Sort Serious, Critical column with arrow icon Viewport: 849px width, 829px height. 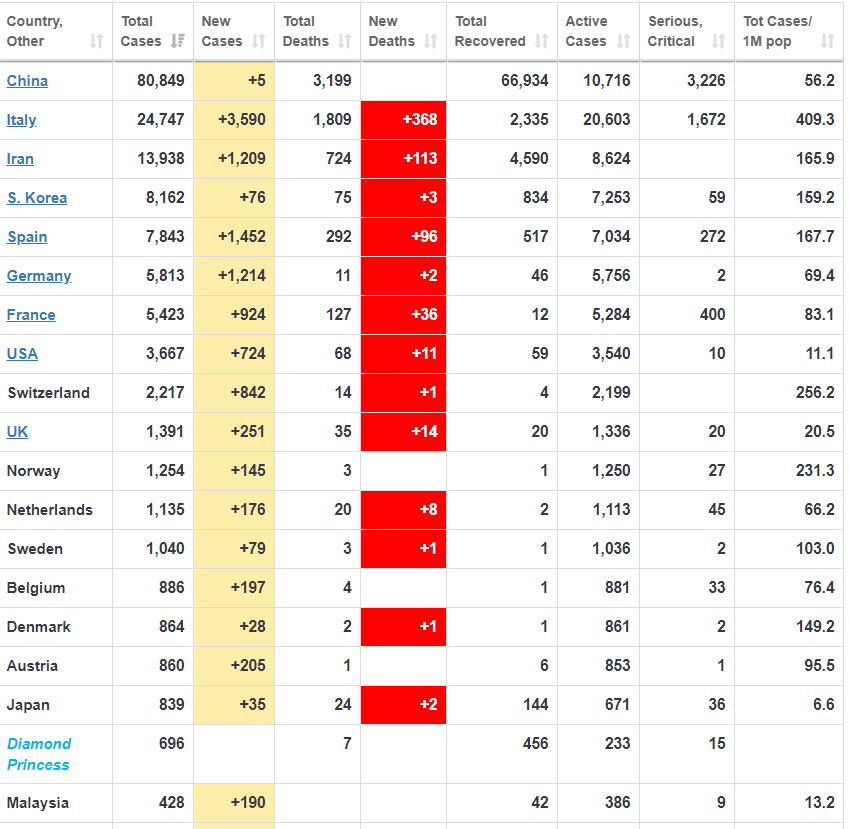718,41
